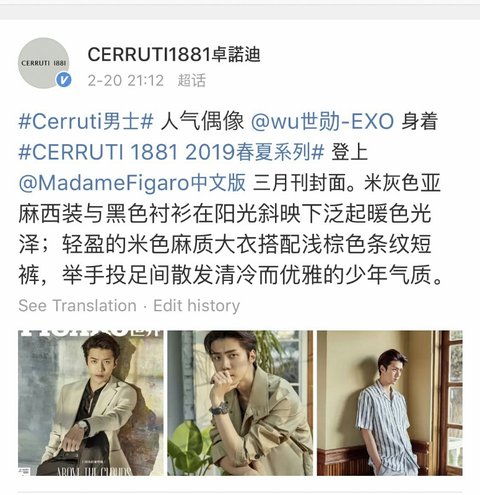Viewport: 480px width, 495px height.
Task: Tap the final line ending 少年气质
Action: click(230, 275)
